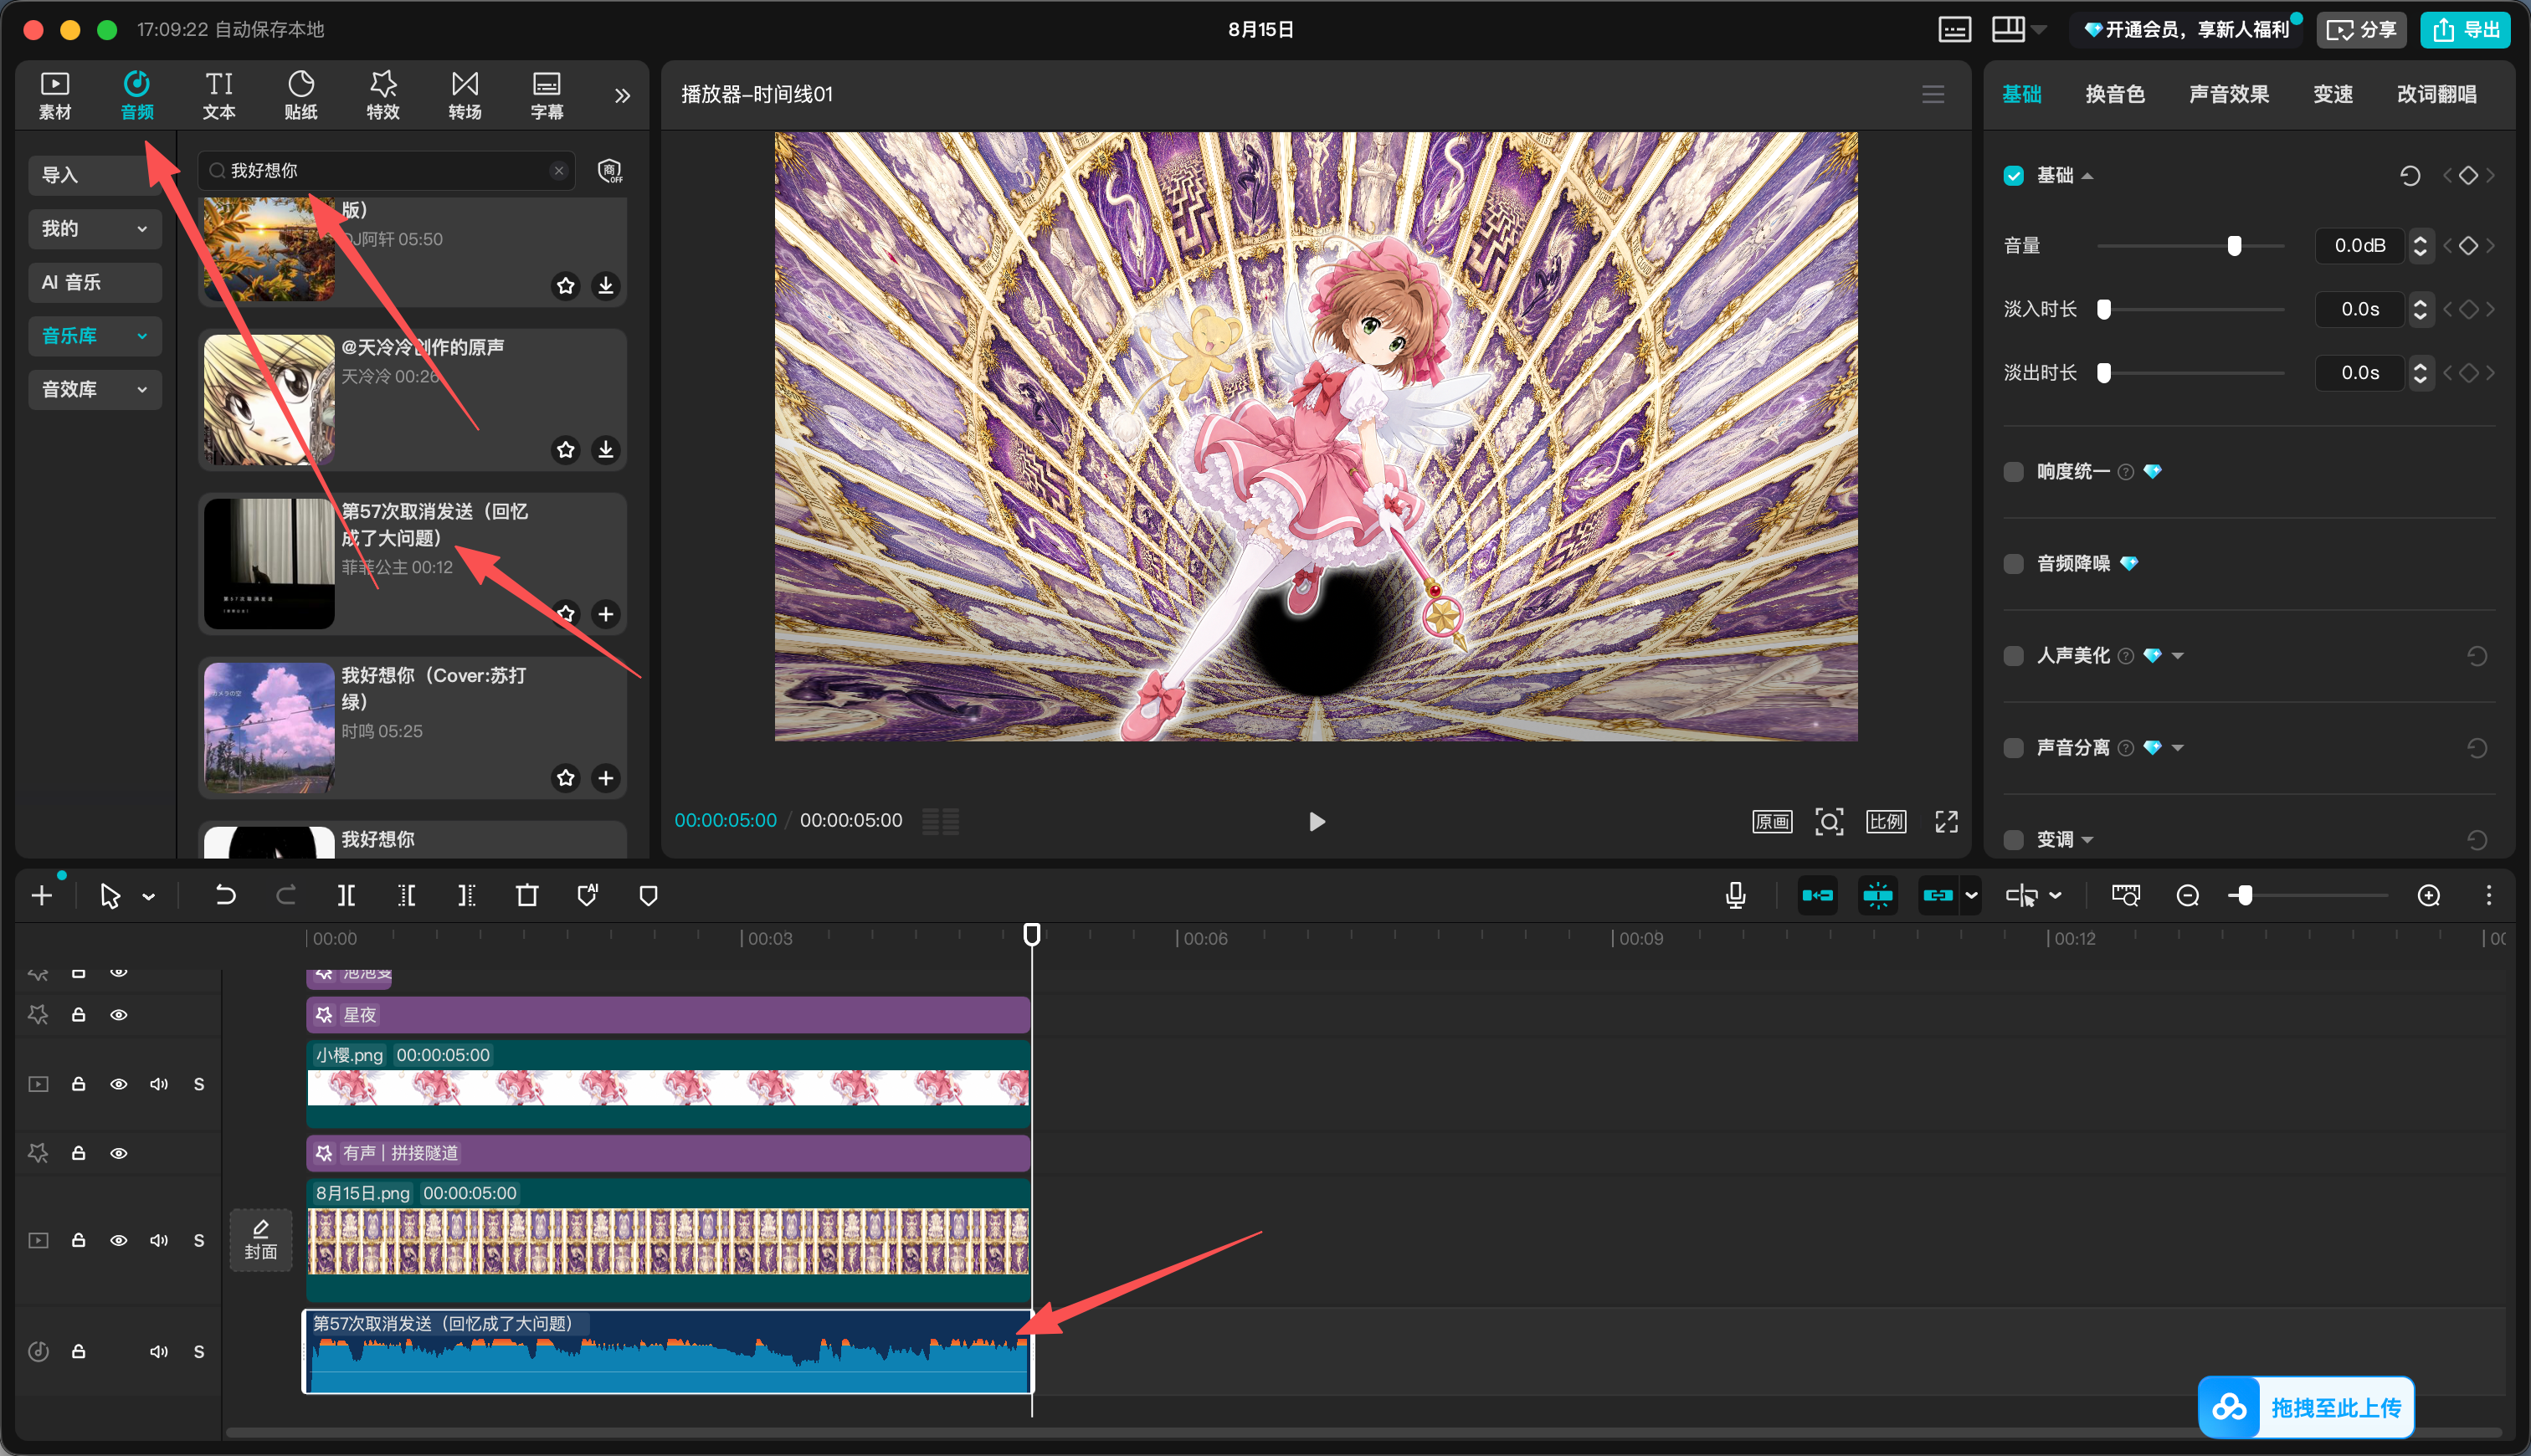Select the split clip tool
The height and width of the screenshot is (1456, 2531).
[x=346, y=895]
